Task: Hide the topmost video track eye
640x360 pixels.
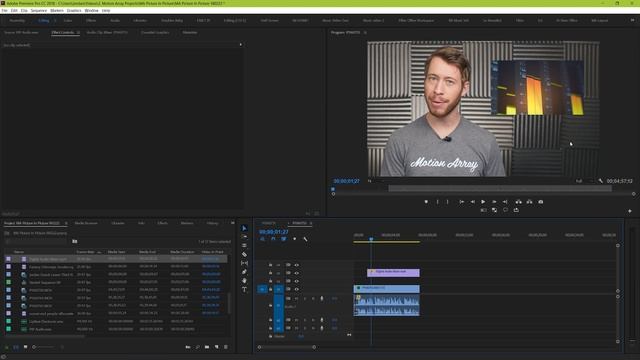Action: [297, 265]
